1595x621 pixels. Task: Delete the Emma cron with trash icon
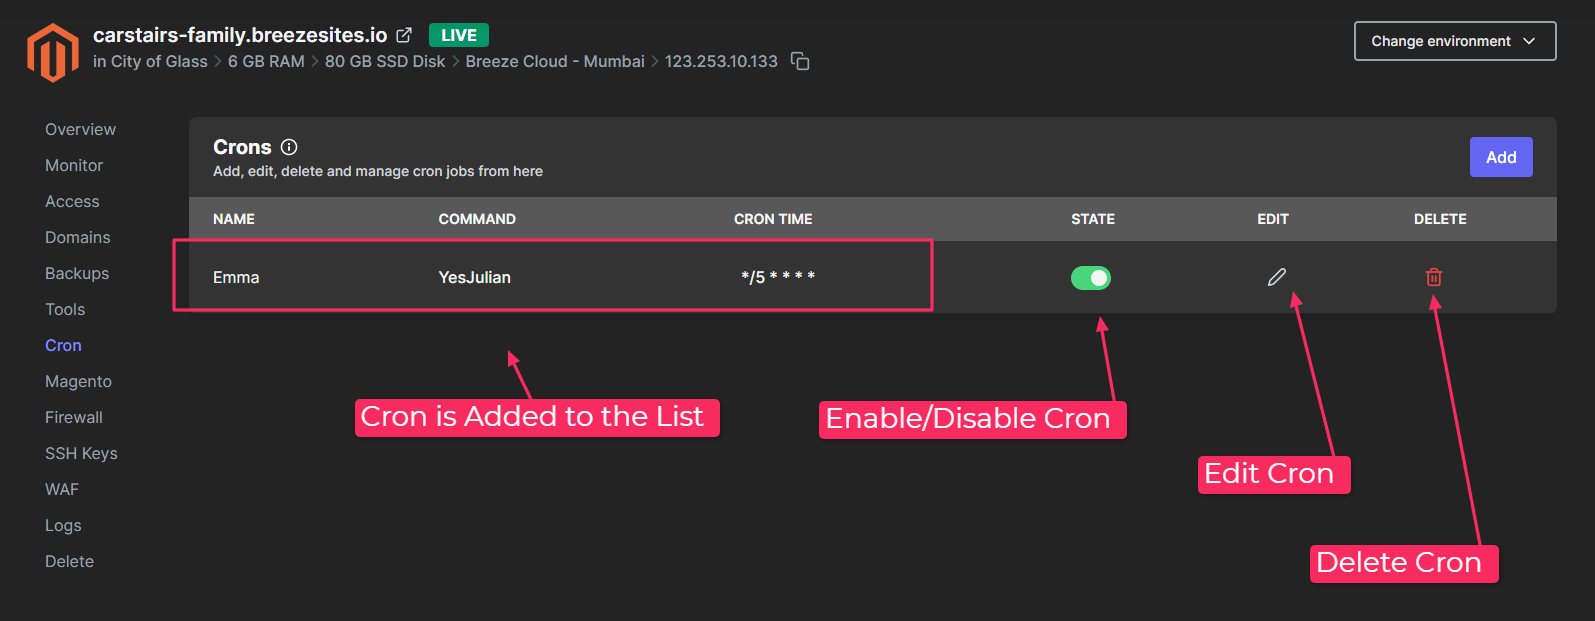(1434, 277)
